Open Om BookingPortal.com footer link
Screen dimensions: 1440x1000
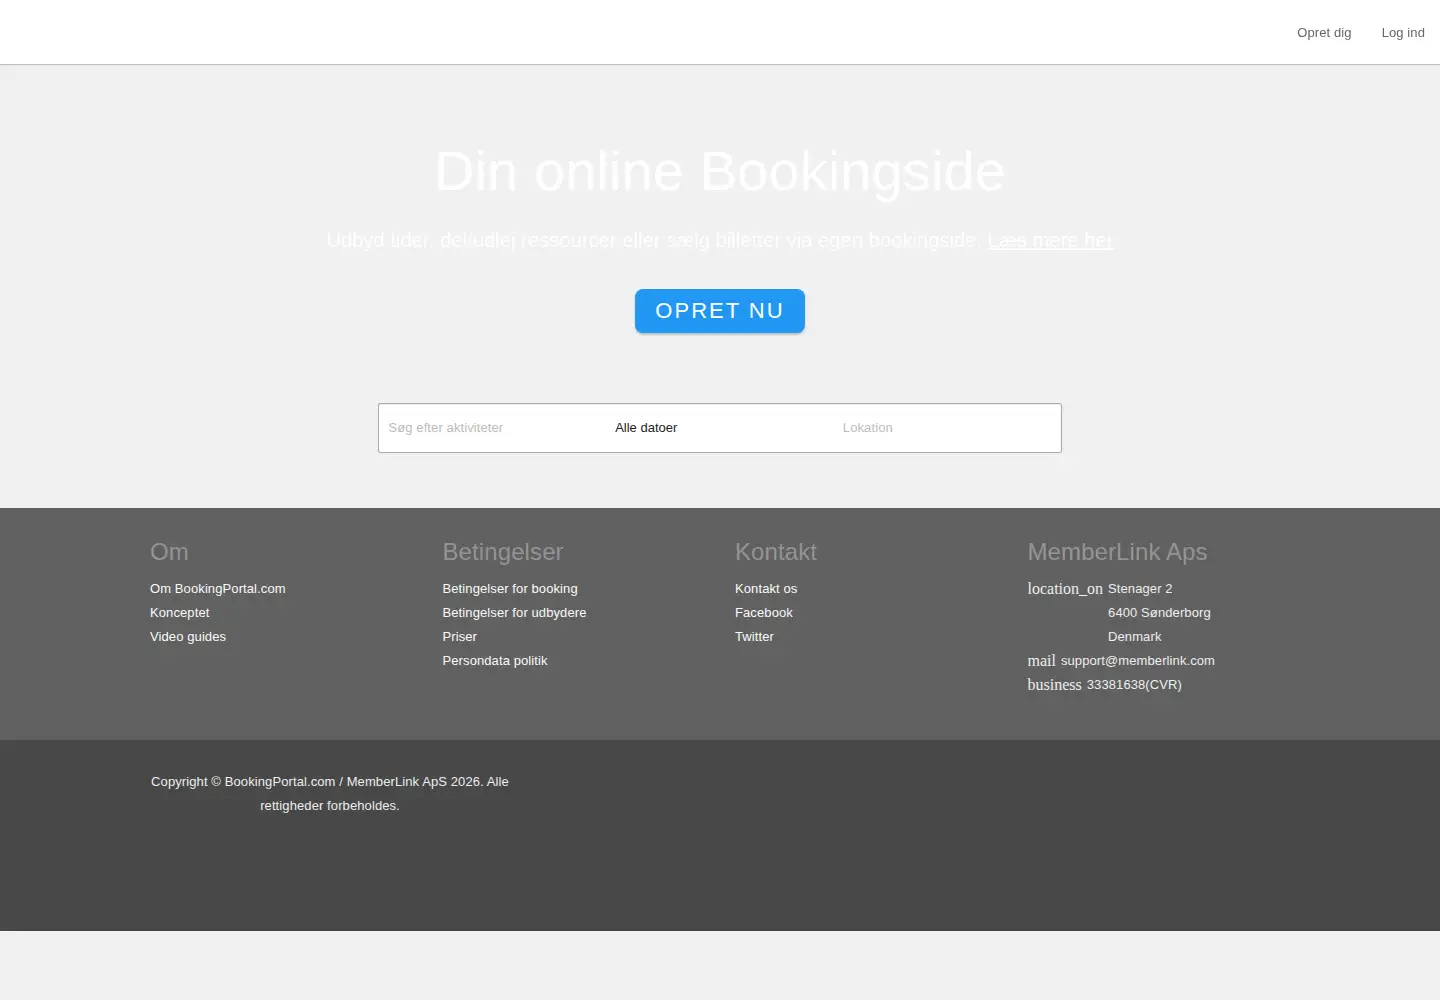click(x=218, y=589)
